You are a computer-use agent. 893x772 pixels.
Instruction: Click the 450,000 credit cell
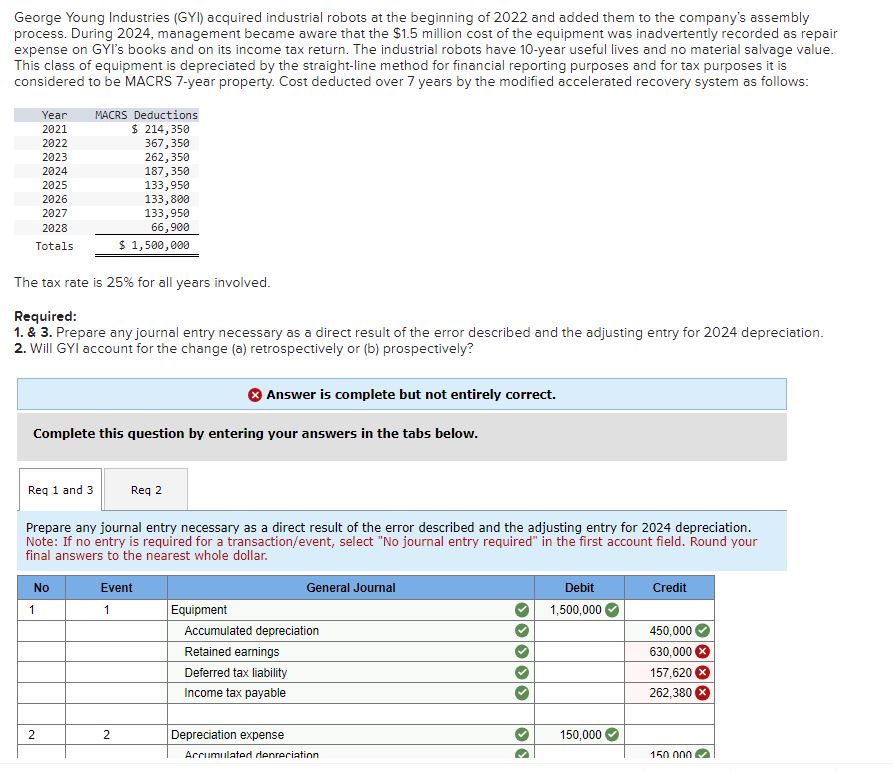click(670, 631)
